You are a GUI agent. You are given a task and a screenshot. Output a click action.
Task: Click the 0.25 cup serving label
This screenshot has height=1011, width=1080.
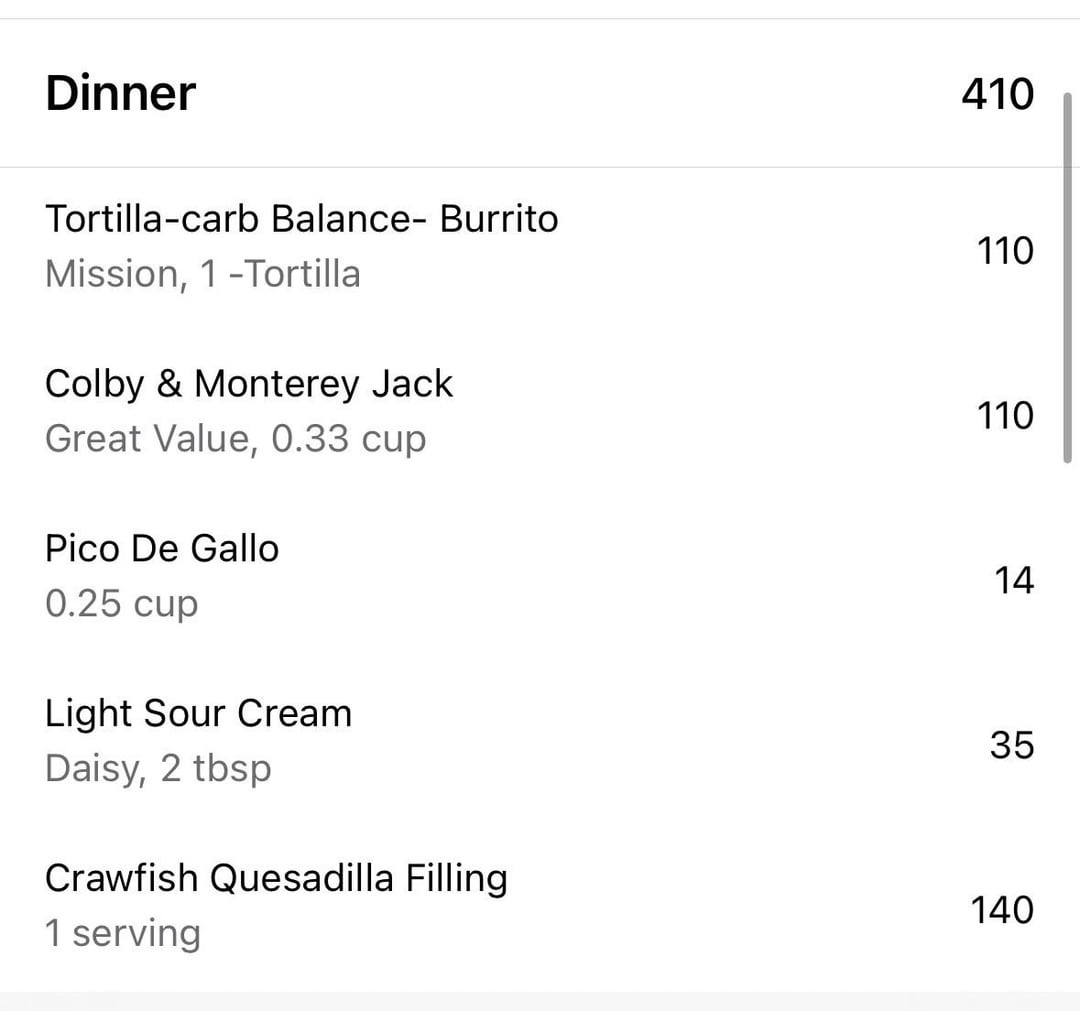click(x=121, y=603)
